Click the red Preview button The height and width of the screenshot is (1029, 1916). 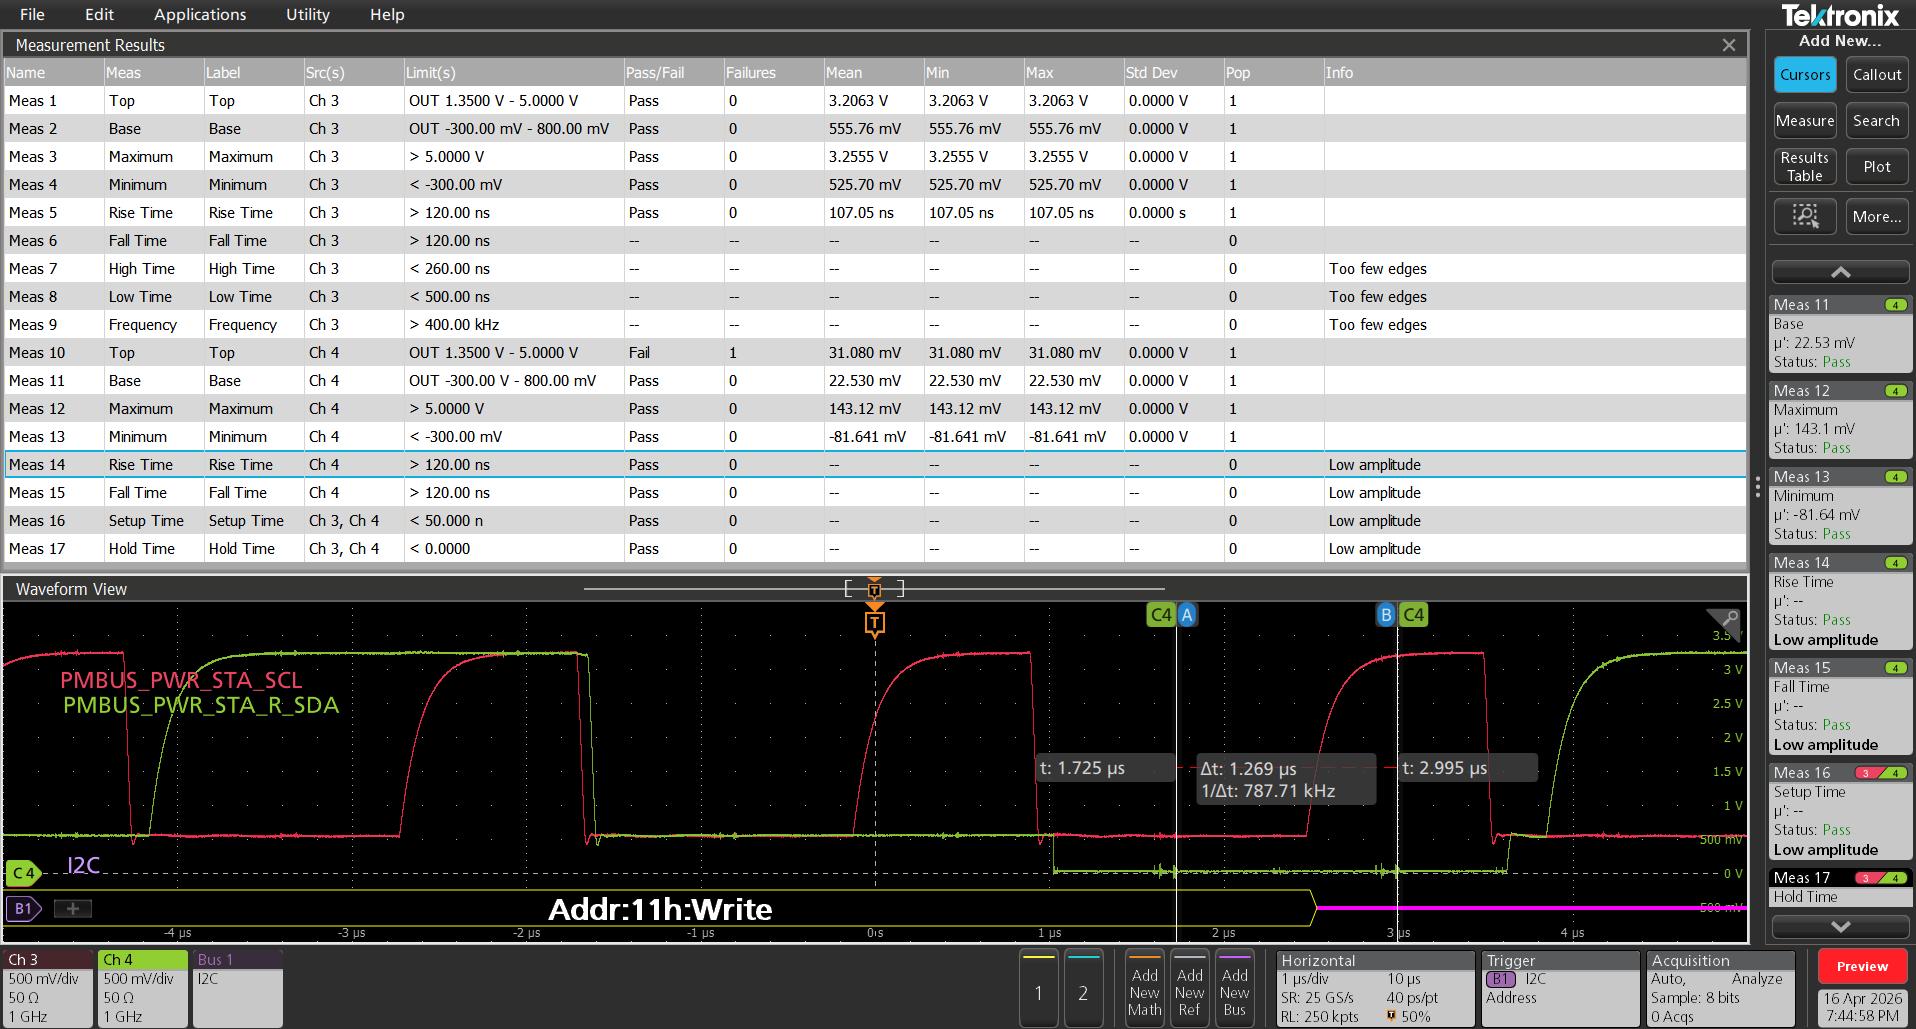(1862, 967)
